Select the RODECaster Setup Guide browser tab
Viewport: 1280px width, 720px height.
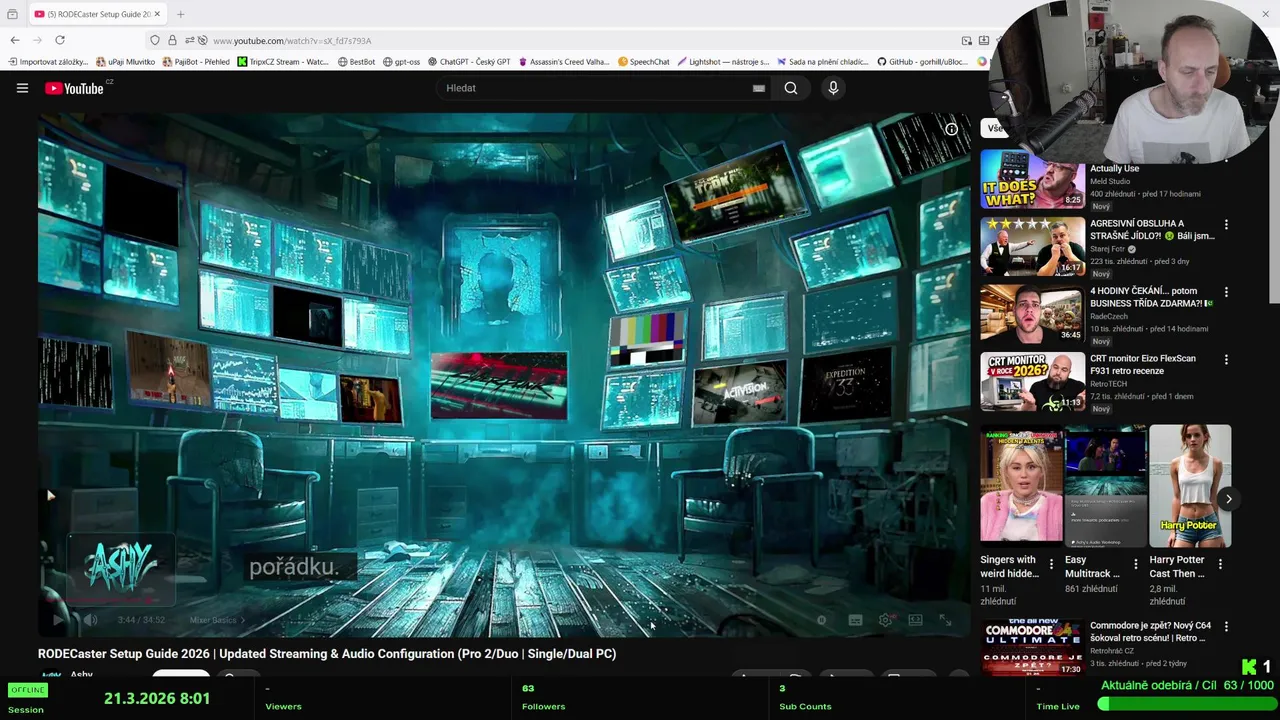[97, 14]
